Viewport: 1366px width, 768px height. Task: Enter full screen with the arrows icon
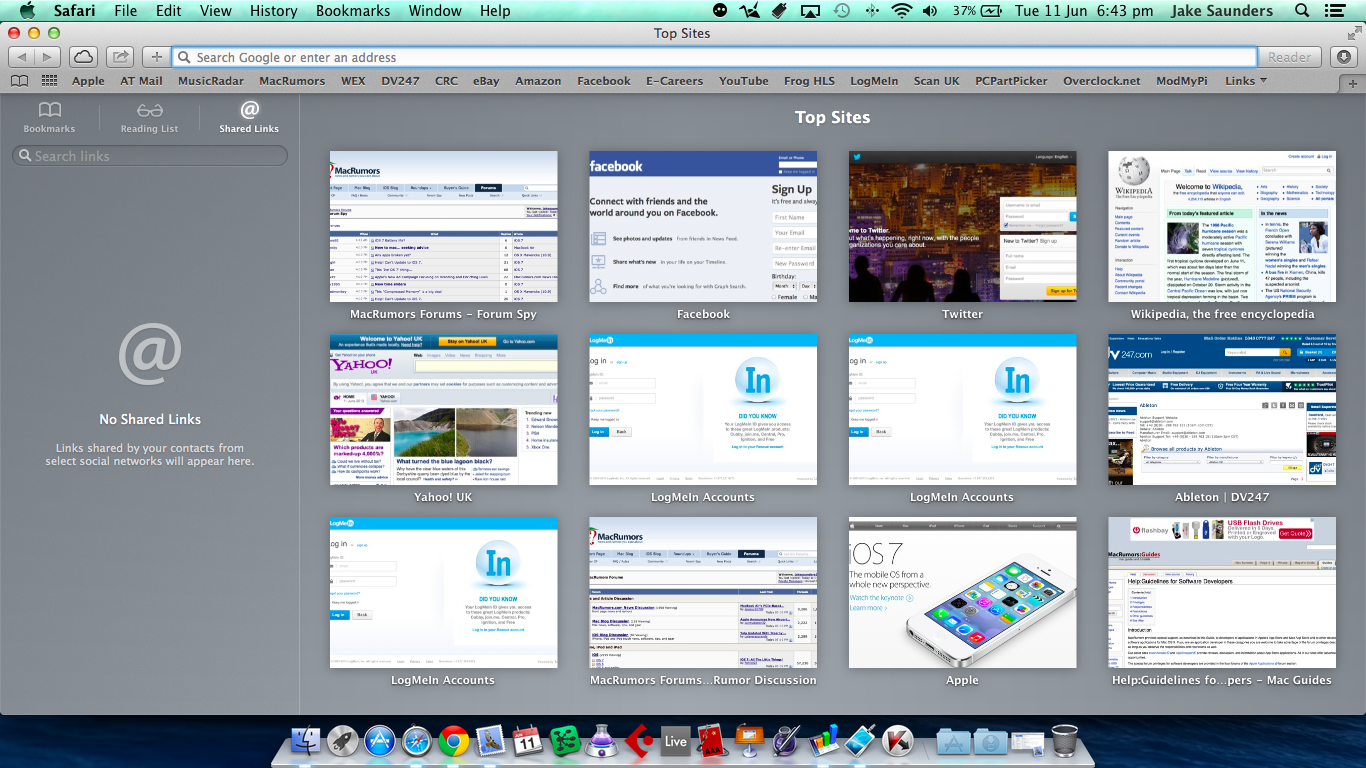[x=1353, y=33]
